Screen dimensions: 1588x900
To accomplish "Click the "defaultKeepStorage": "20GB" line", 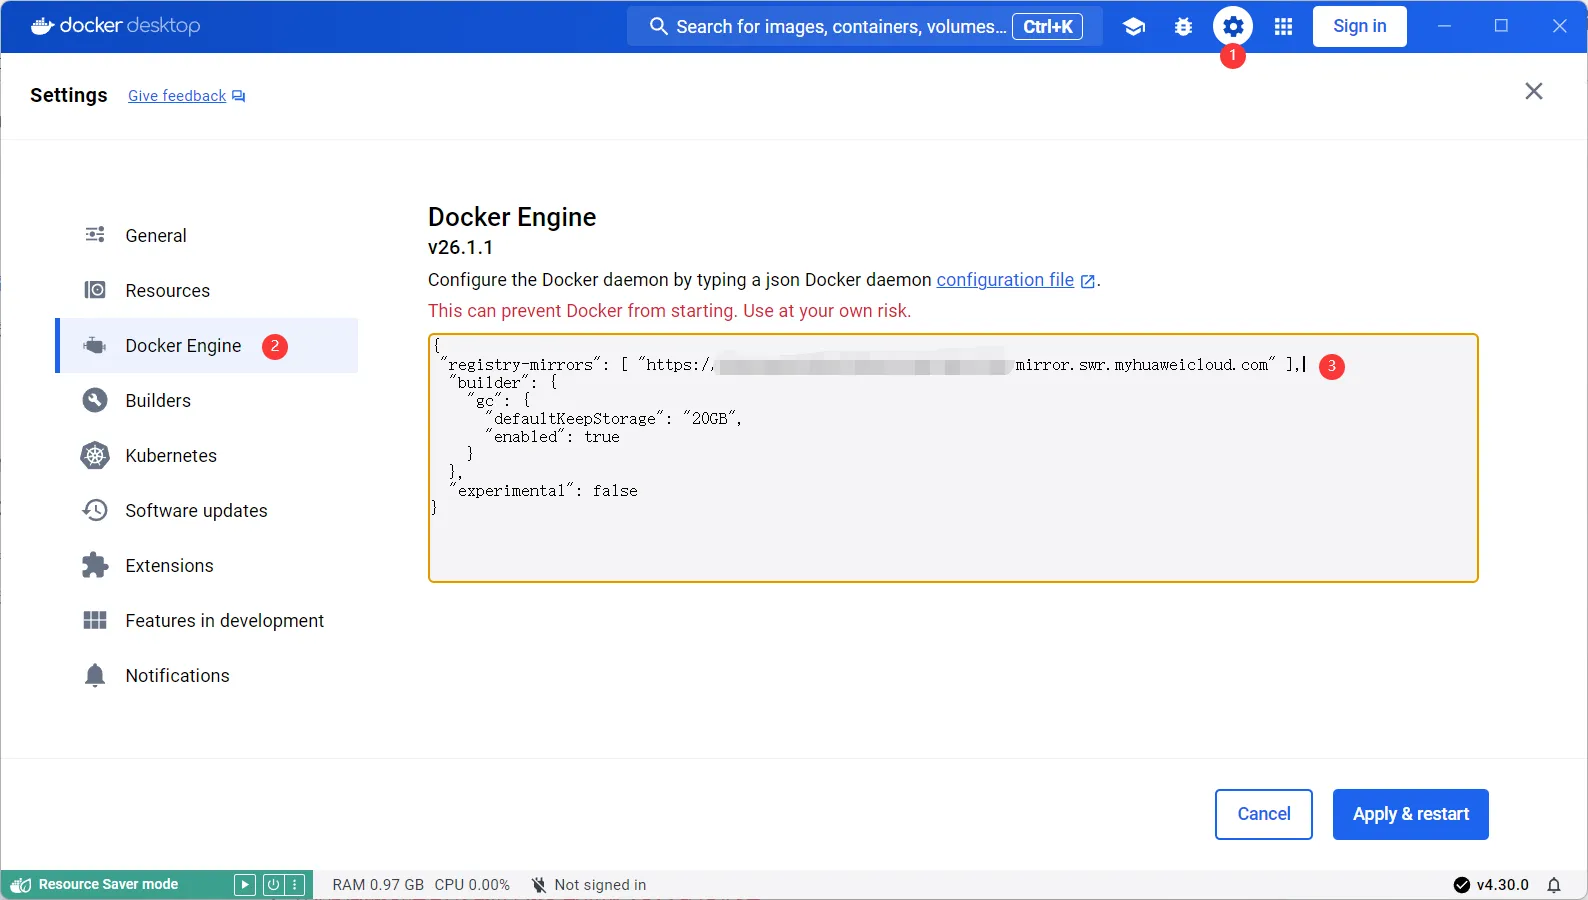I will click(x=613, y=419).
